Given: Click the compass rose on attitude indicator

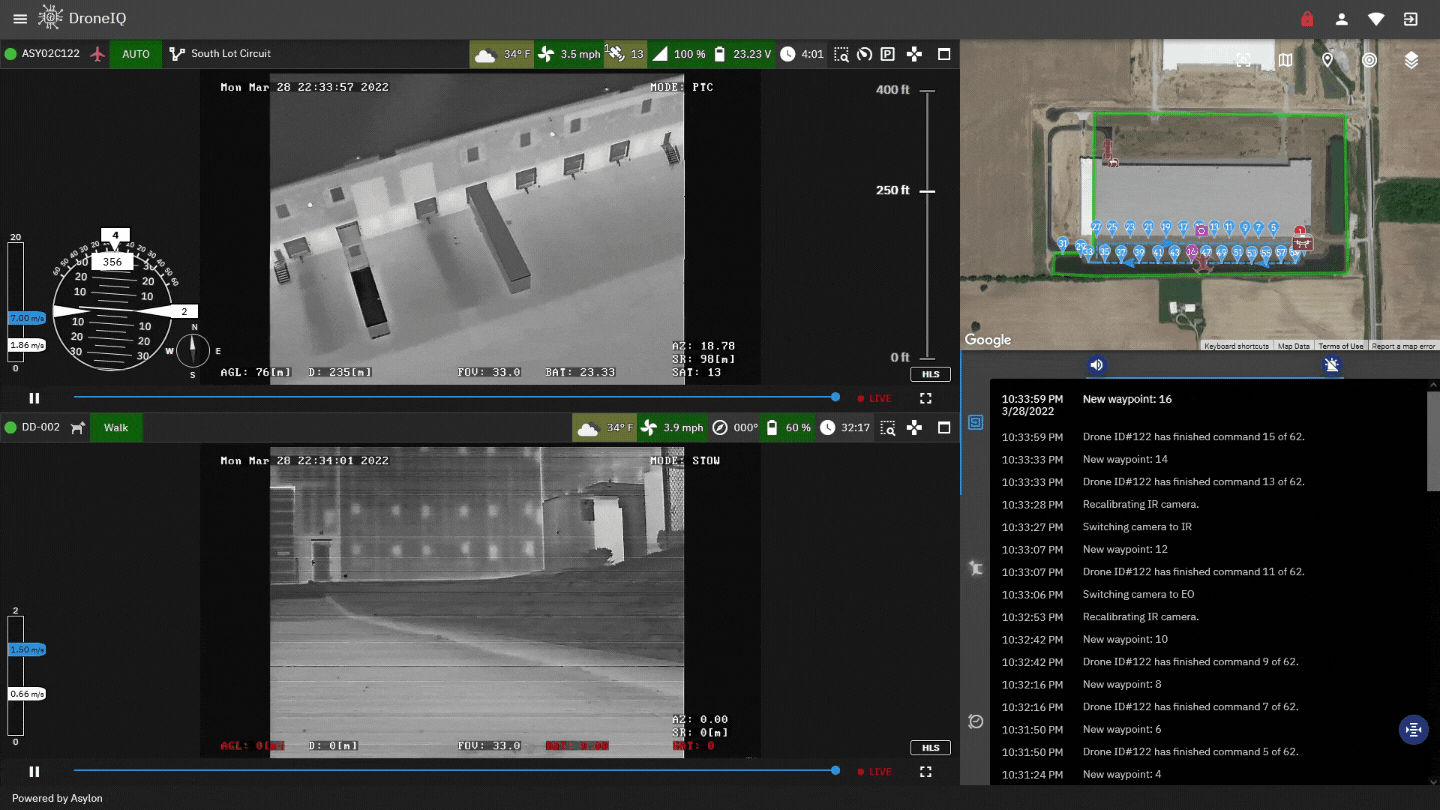Looking at the screenshot, I should tap(194, 350).
